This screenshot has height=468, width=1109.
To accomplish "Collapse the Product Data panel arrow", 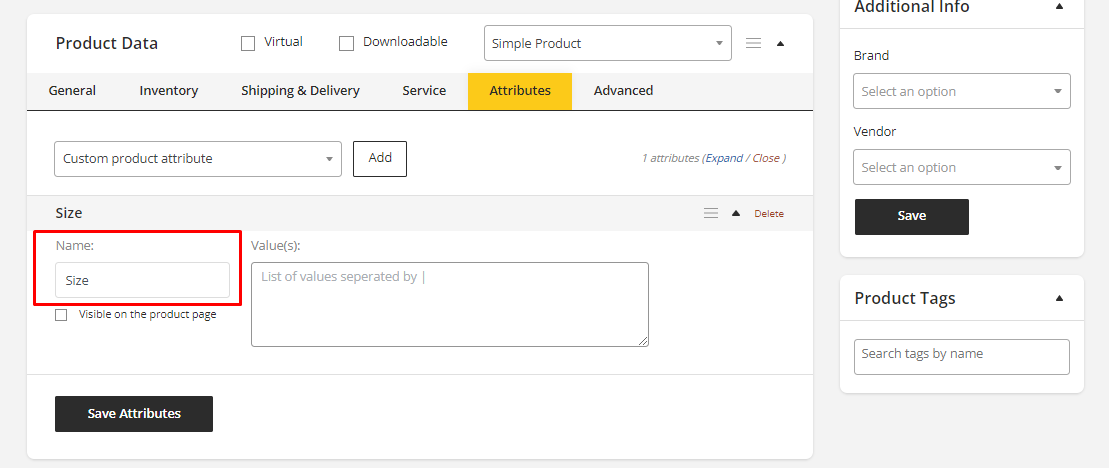I will pyautogui.click(x=781, y=43).
